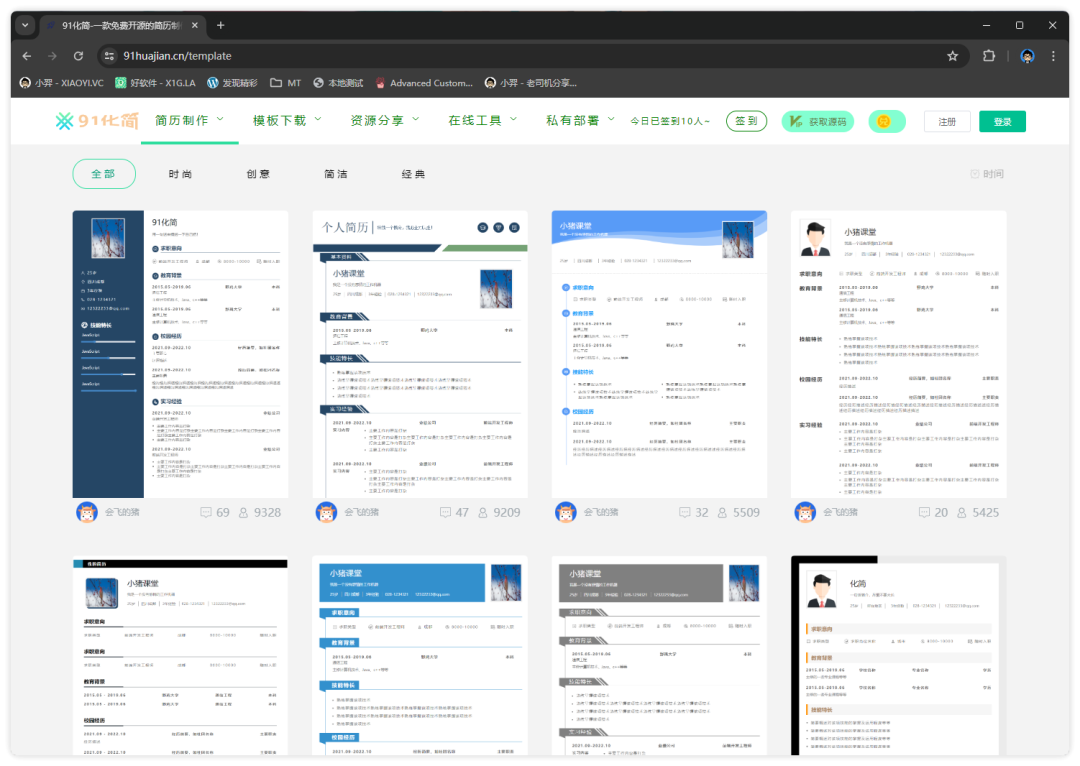Open Chrome three-dot menu
The image size is (1080, 766).
(x=1053, y=56)
